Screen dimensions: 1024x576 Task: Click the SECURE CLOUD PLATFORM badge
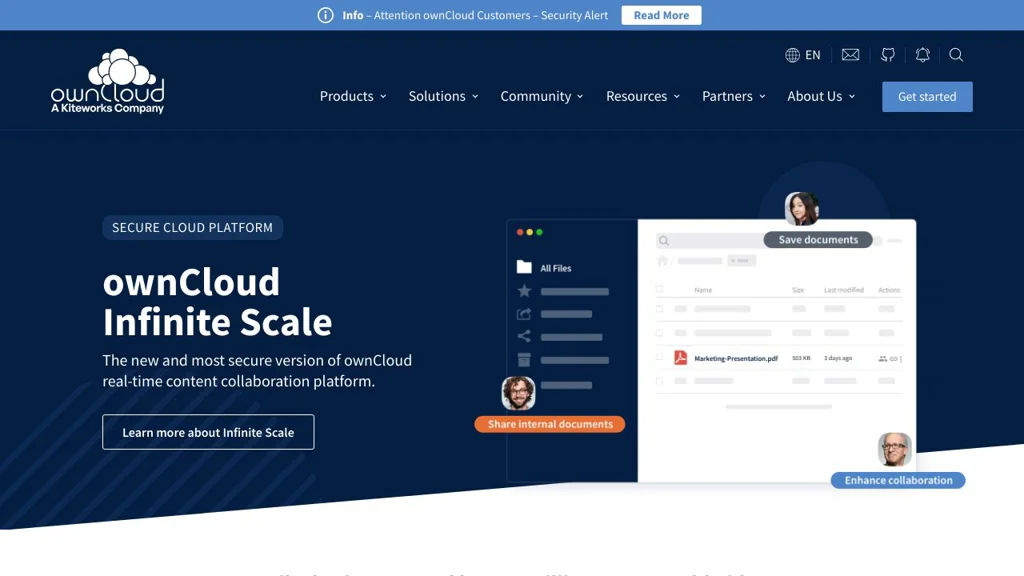pyautogui.click(x=192, y=227)
